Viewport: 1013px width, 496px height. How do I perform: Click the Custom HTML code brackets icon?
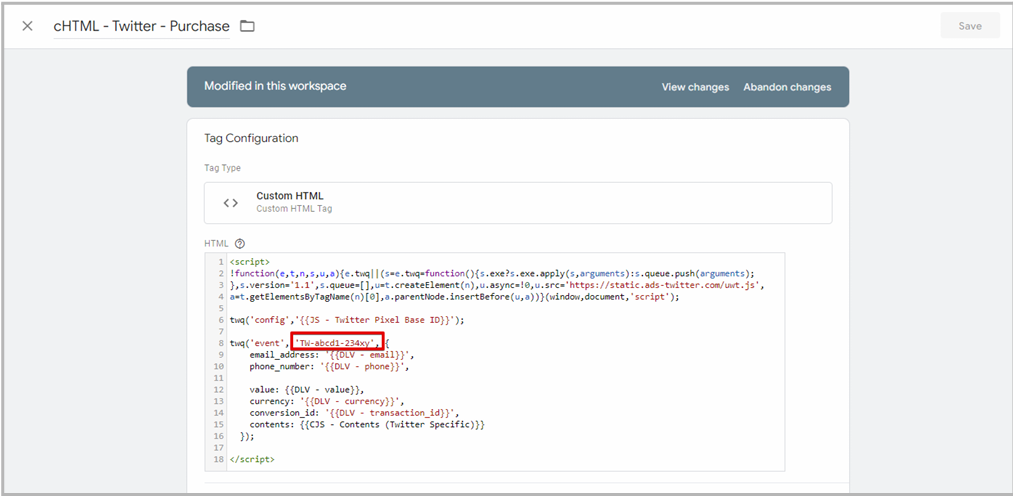(x=231, y=203)
